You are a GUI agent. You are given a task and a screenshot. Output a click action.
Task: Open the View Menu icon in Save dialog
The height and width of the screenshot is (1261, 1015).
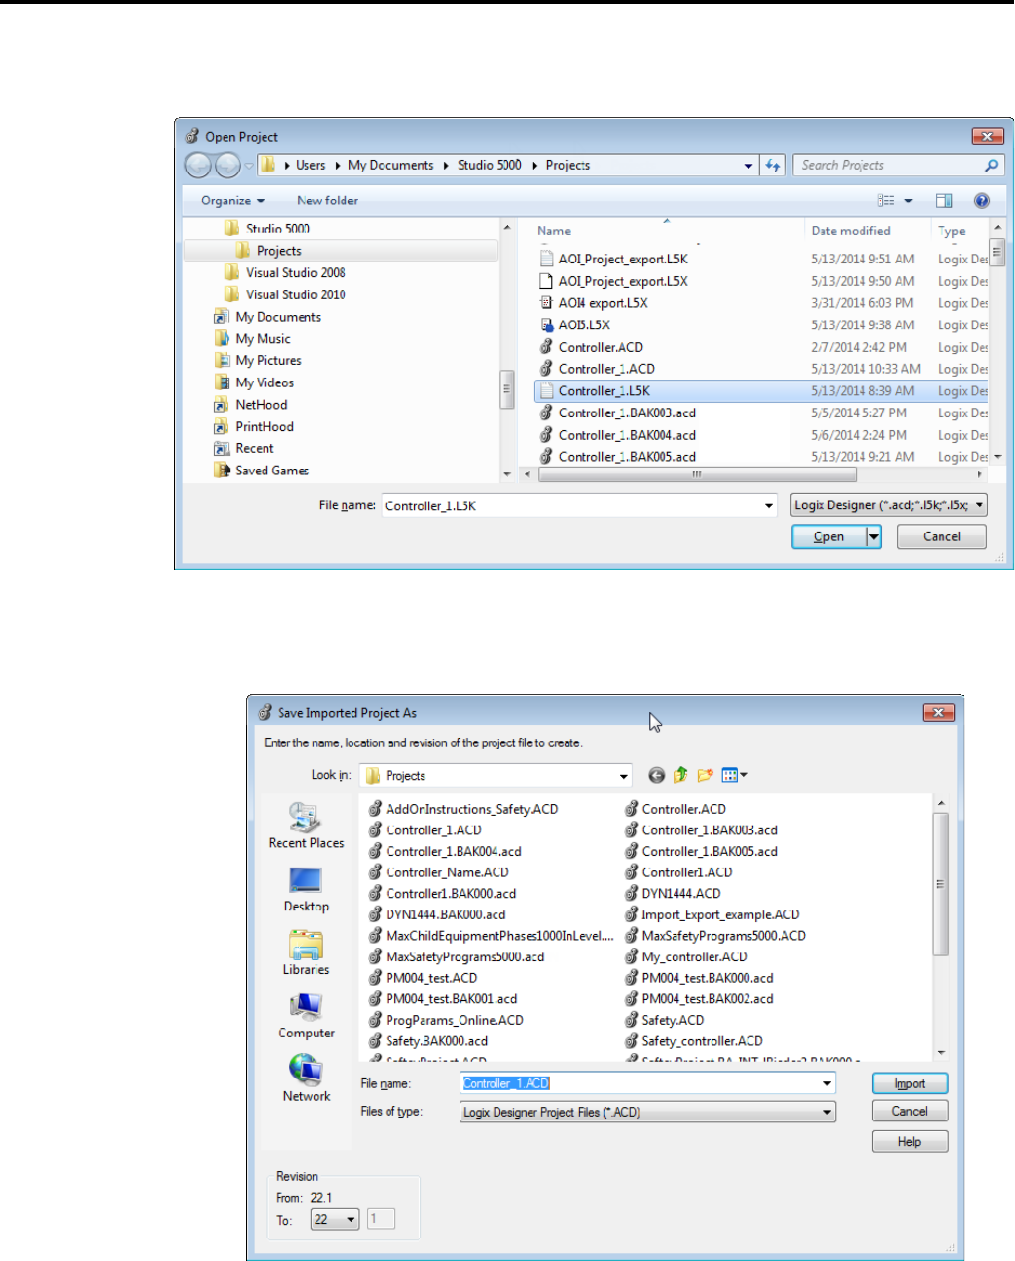point(734,775)
